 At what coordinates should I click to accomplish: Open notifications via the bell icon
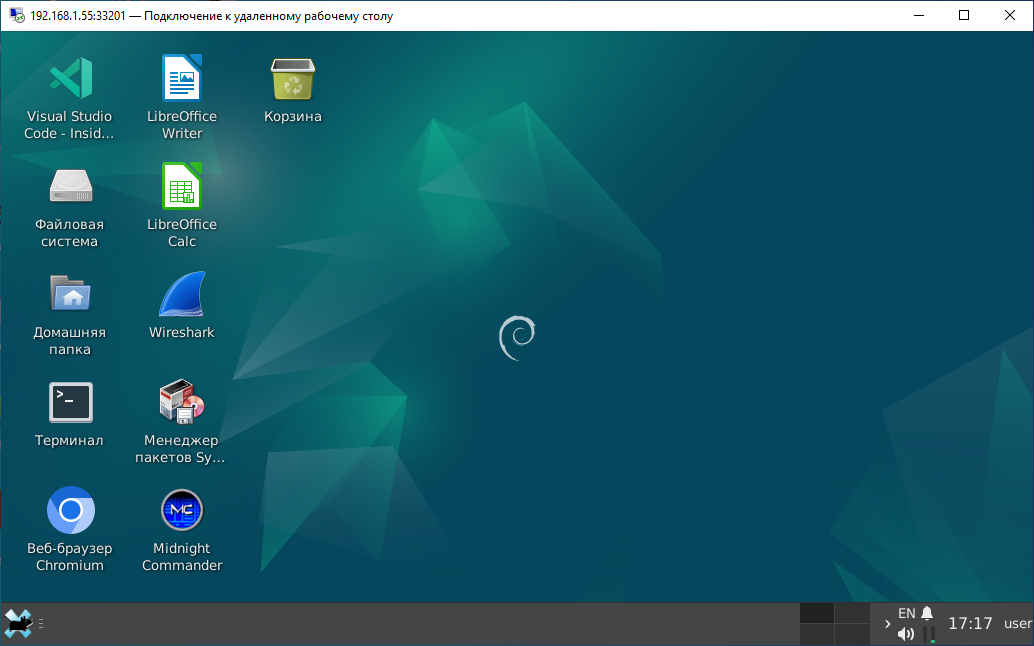click(927, 614)
